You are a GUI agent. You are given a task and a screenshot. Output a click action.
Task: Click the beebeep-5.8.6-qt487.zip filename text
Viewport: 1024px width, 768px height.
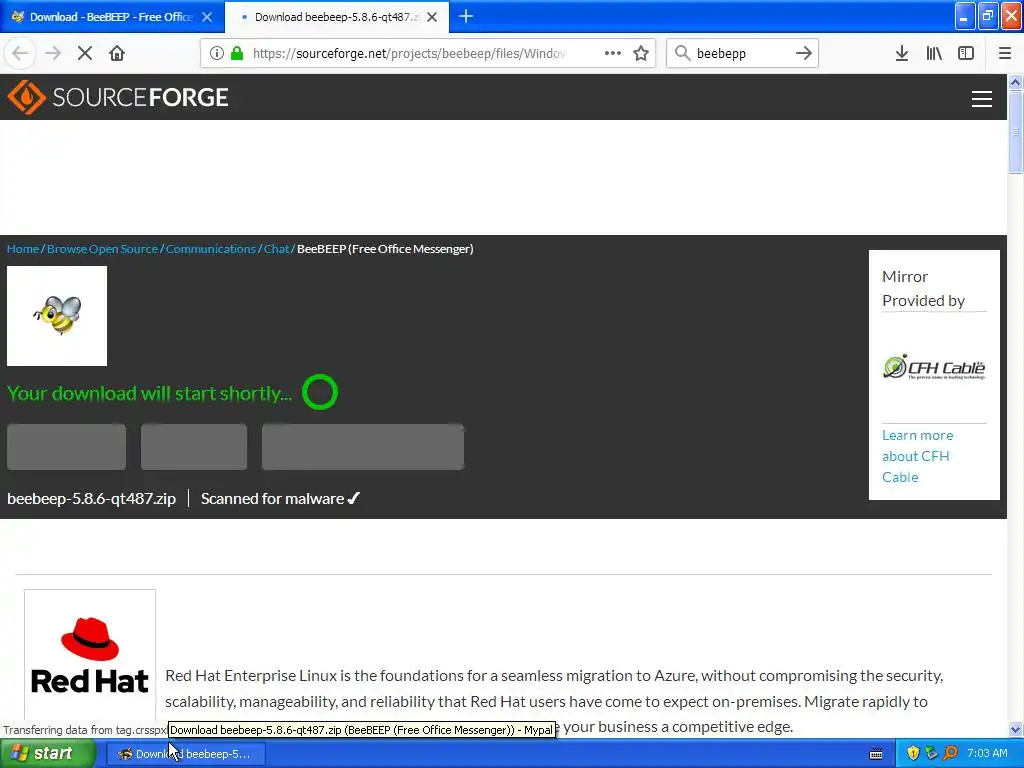click(91, 498)
